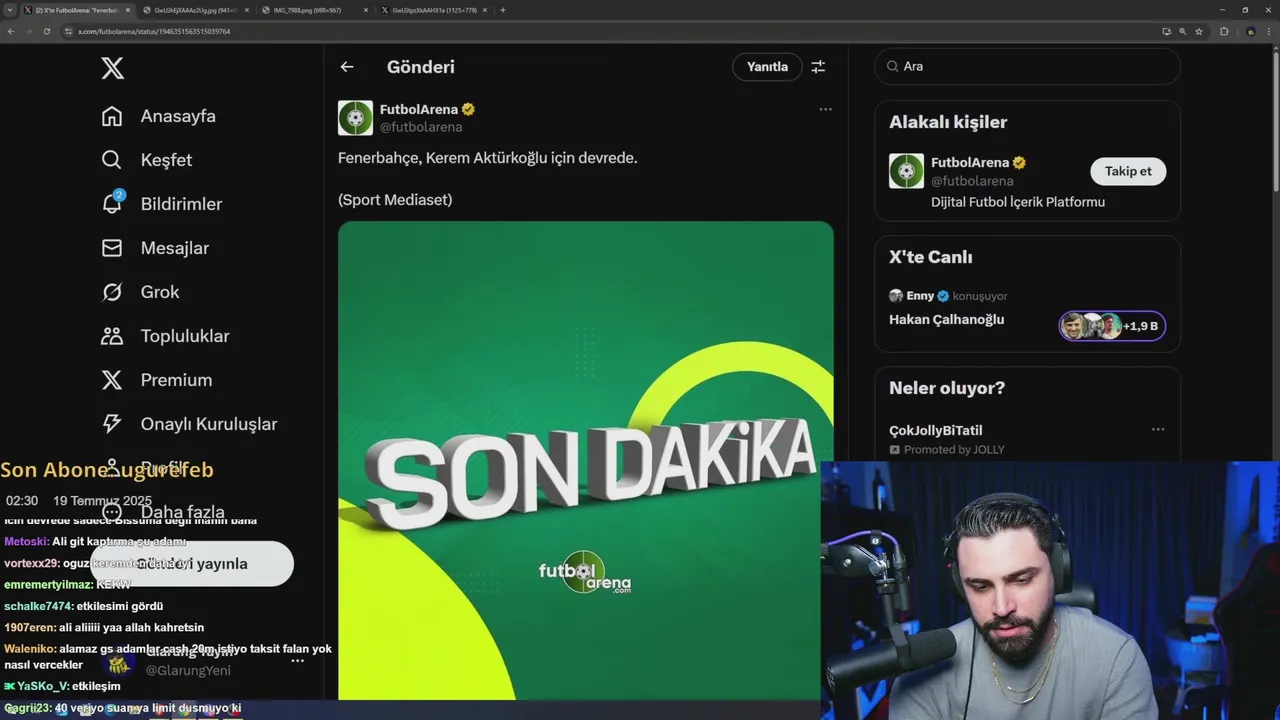Image resolution: width=1280 pixels, height=720 pixels.
Task: Click Takip et for FutbolArena
Action: point(1128,171)
